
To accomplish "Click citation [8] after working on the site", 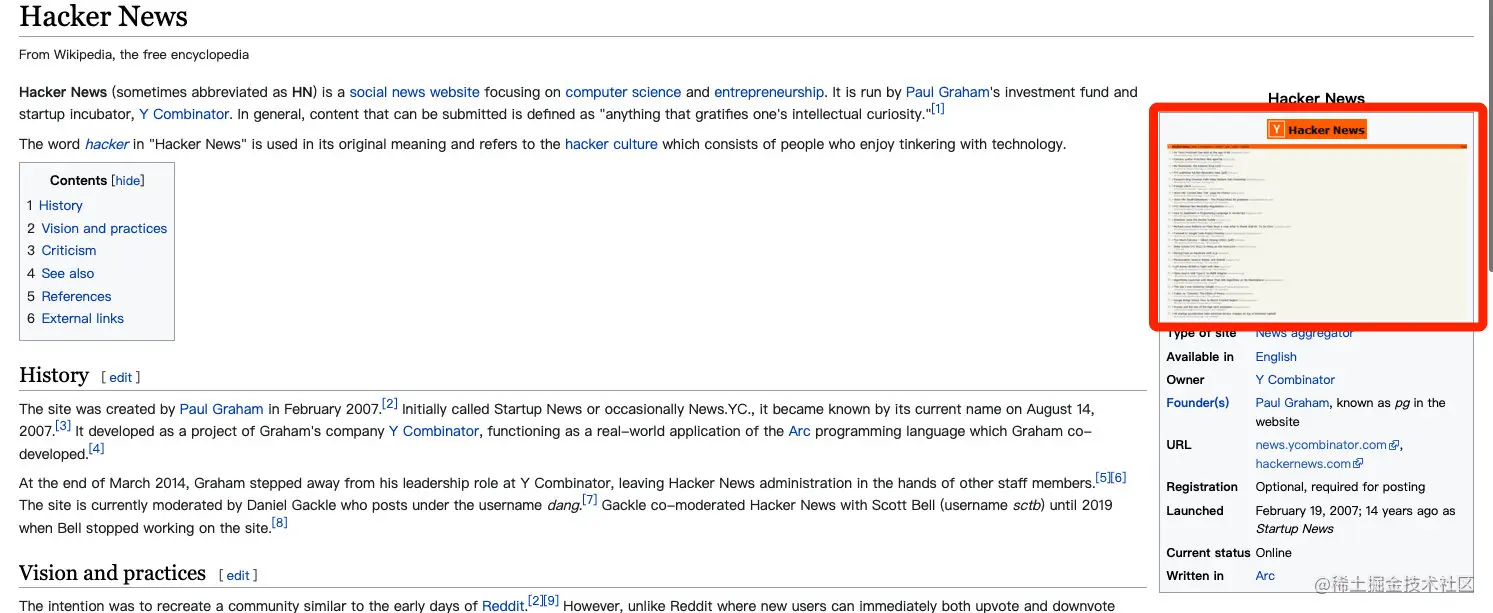I will pos(280,522).
